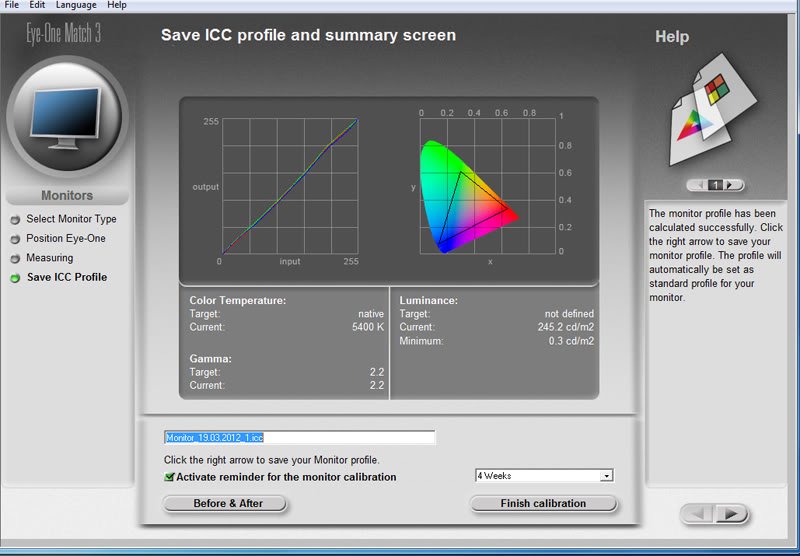Click the bullet beside Position Eye-One
Viewport: 800px width, 556px height.
tap(15, 239)
